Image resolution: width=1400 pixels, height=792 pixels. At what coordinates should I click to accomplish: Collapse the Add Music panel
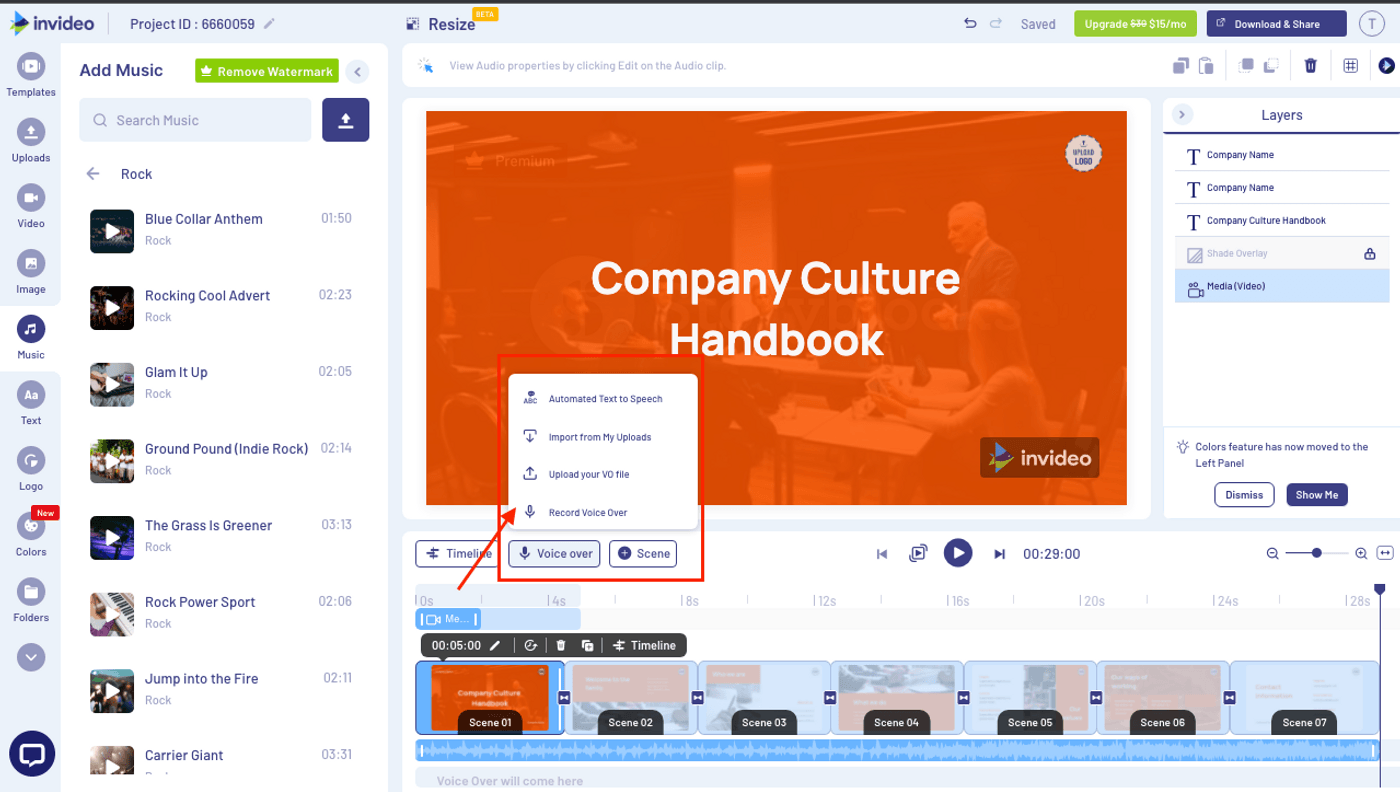(x=357, y=71)
